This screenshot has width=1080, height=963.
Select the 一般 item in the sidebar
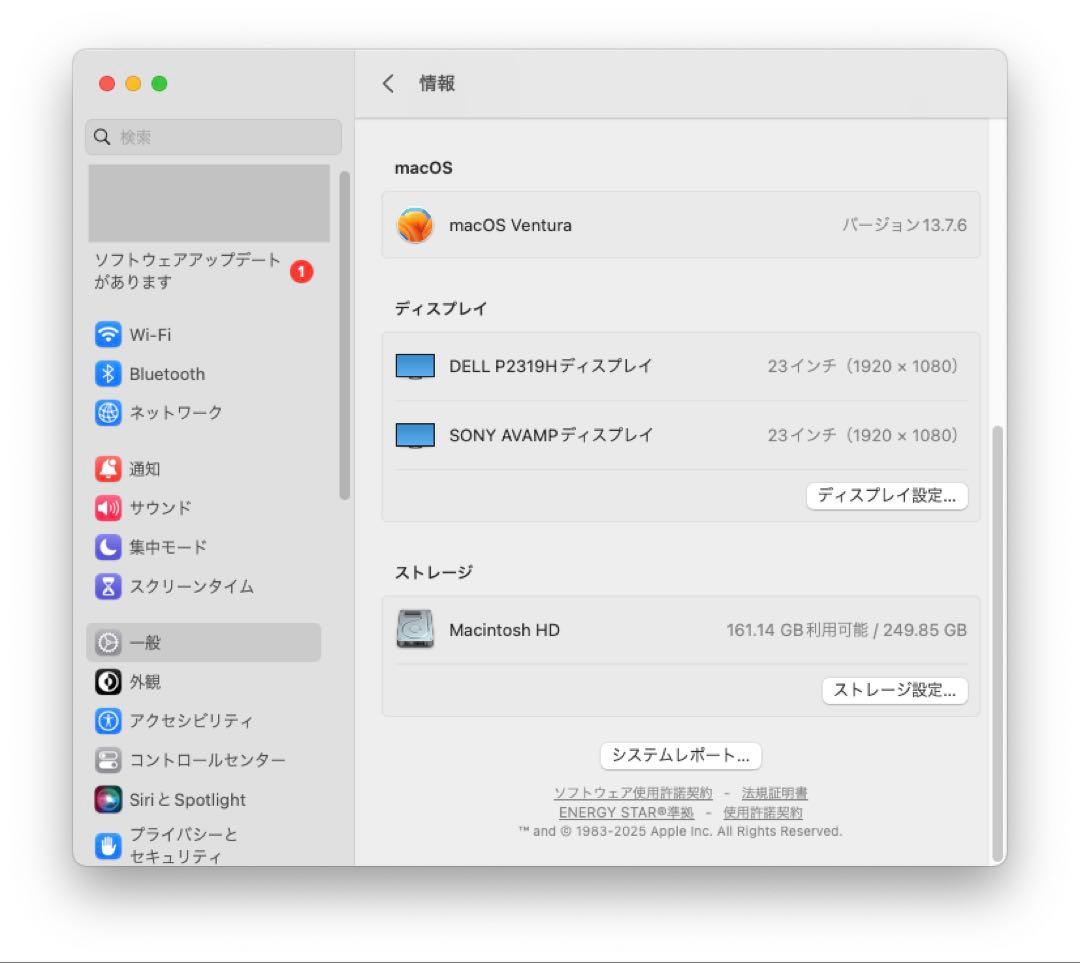pos(139,643)
